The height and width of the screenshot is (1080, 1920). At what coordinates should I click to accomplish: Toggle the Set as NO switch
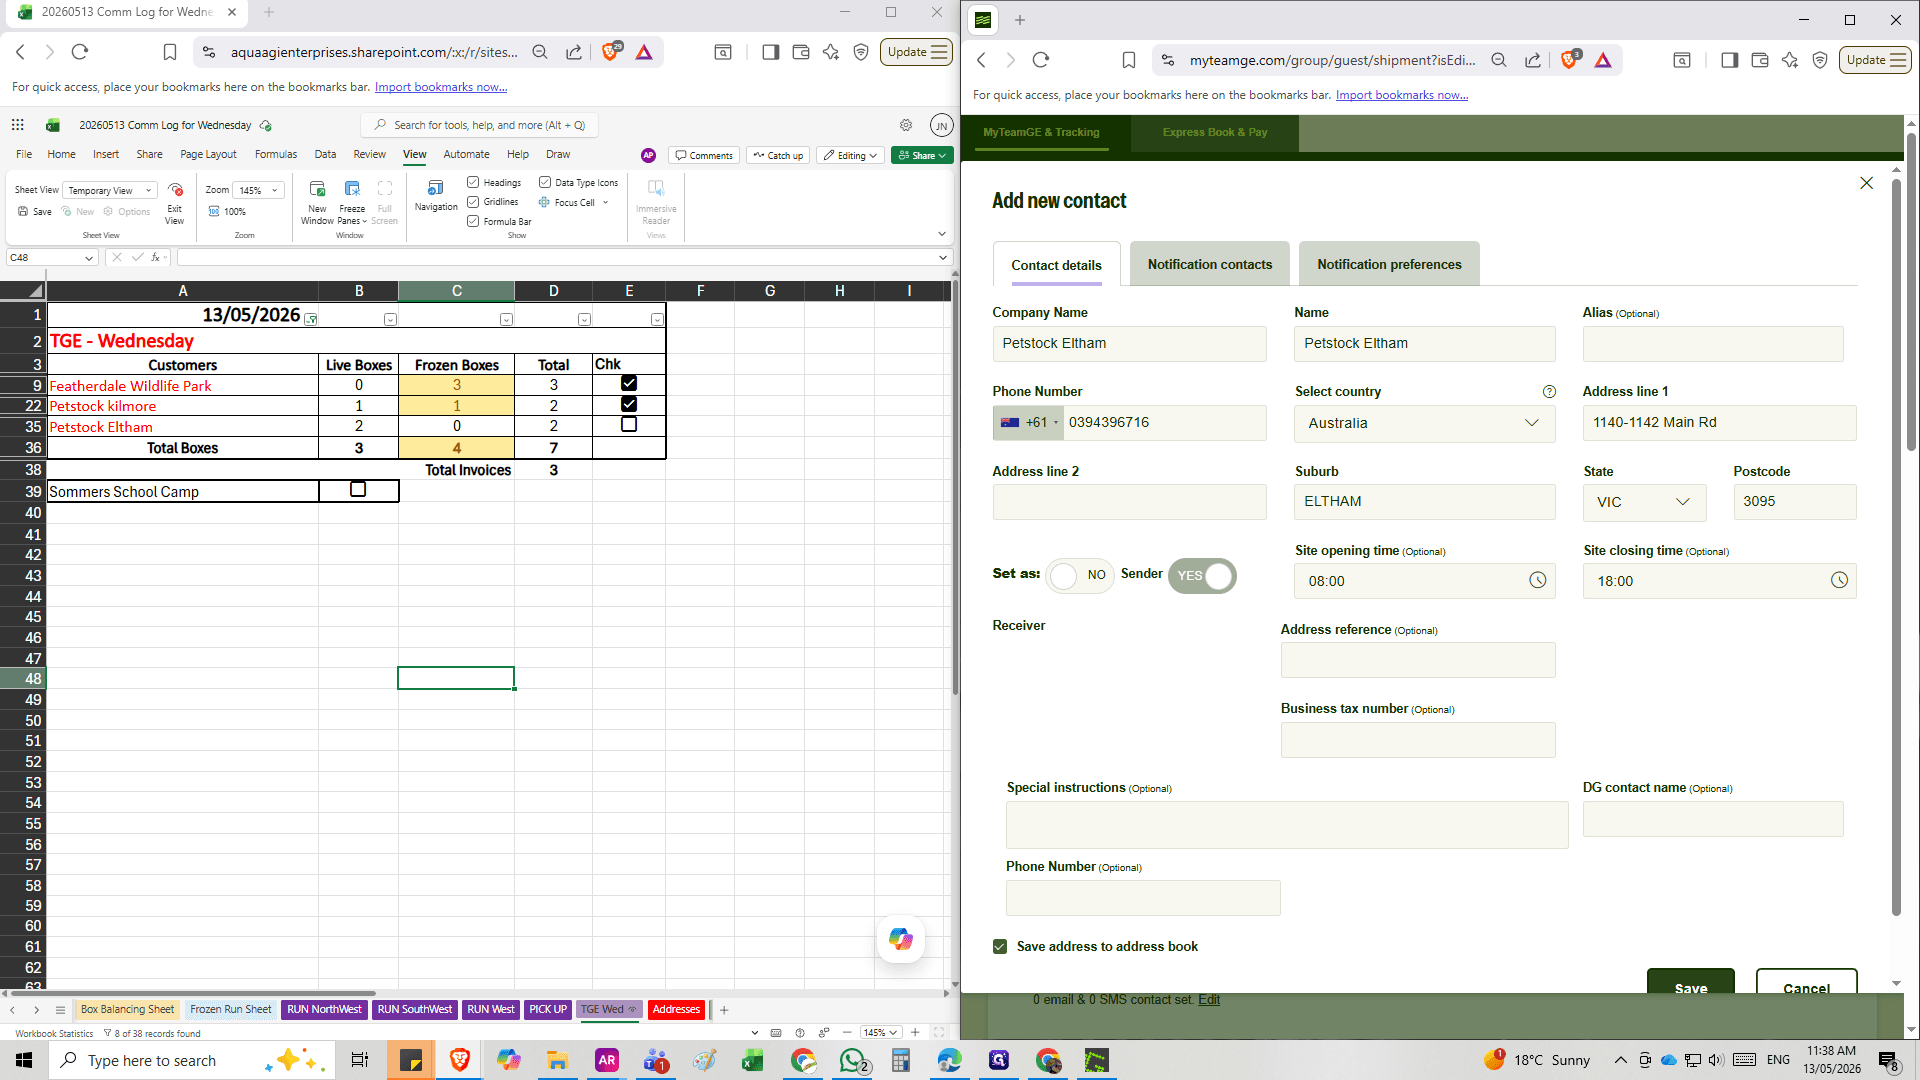(x=1080, y=576)
